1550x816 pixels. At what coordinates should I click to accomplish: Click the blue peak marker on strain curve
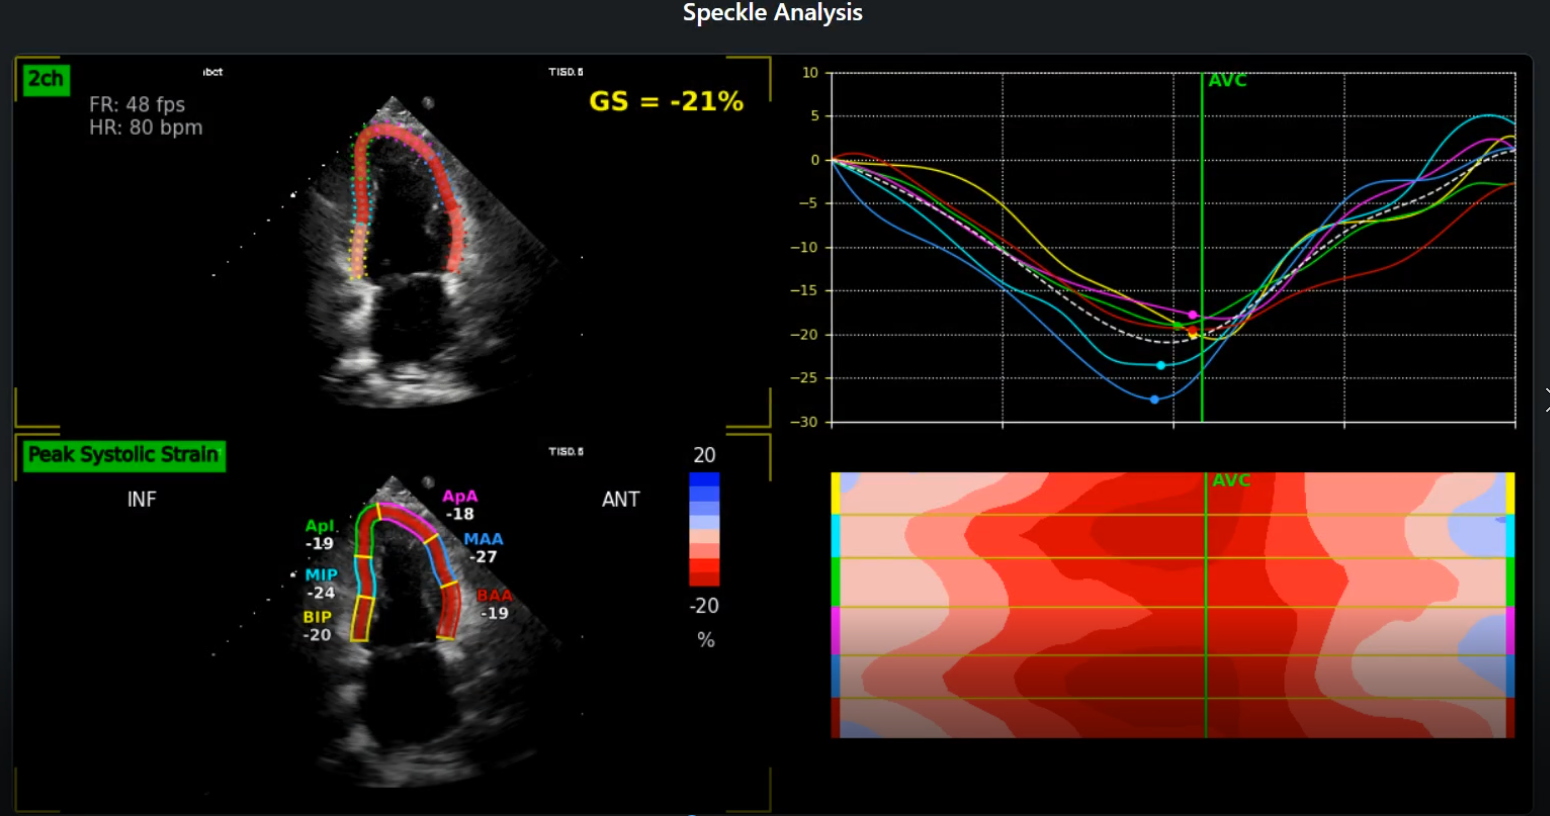1154,400
